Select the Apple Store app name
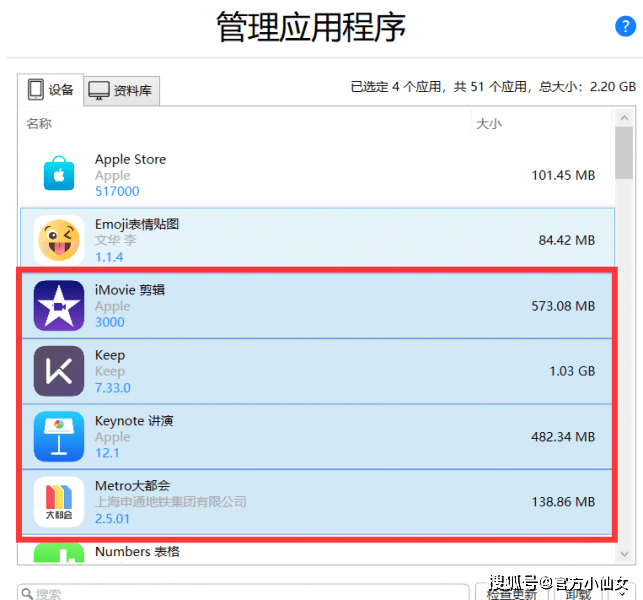 click(x=130, y=159)
